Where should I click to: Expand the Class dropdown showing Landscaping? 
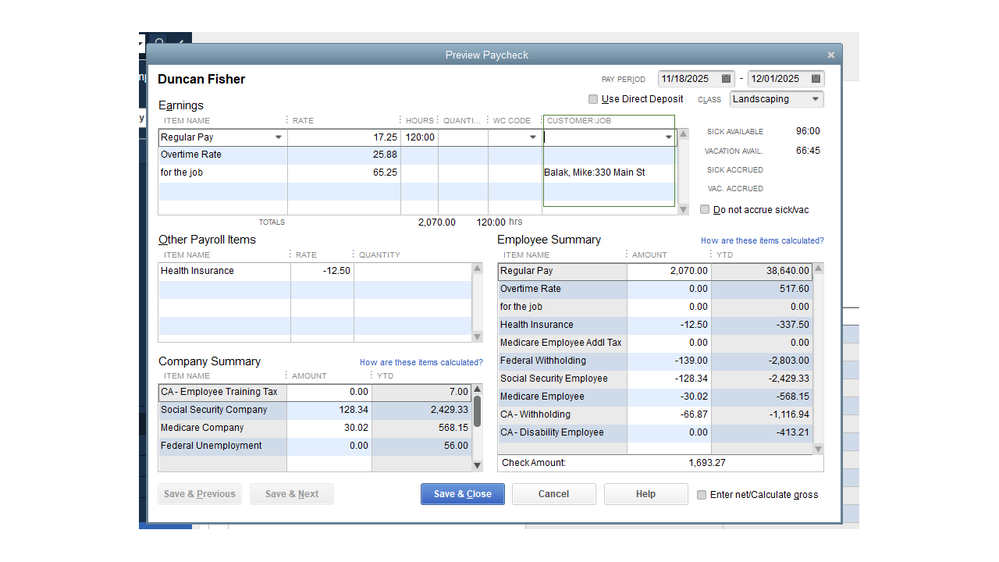tap(816, 99)
